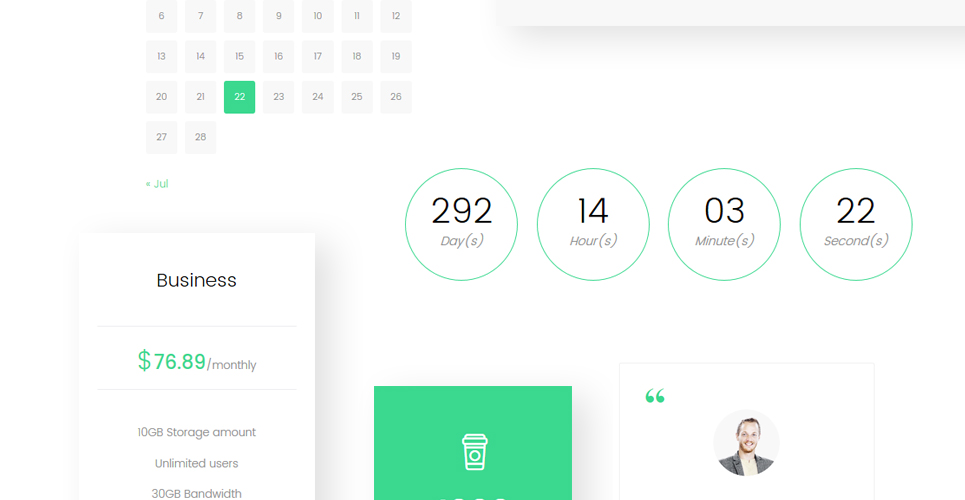This screenshot has width=965, height=500.
Task: Select calendar day 9
Action: (279, 16)
